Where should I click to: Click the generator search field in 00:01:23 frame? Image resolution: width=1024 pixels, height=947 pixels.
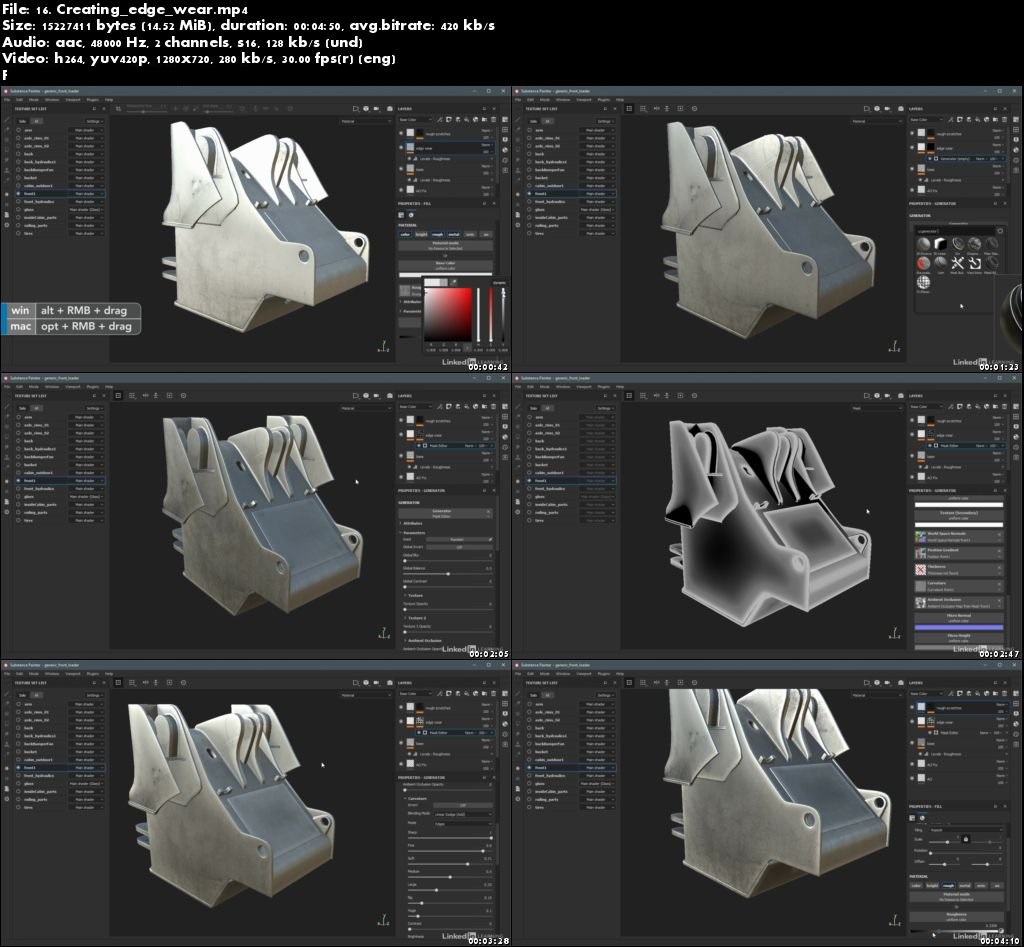[x=953, y=231]
